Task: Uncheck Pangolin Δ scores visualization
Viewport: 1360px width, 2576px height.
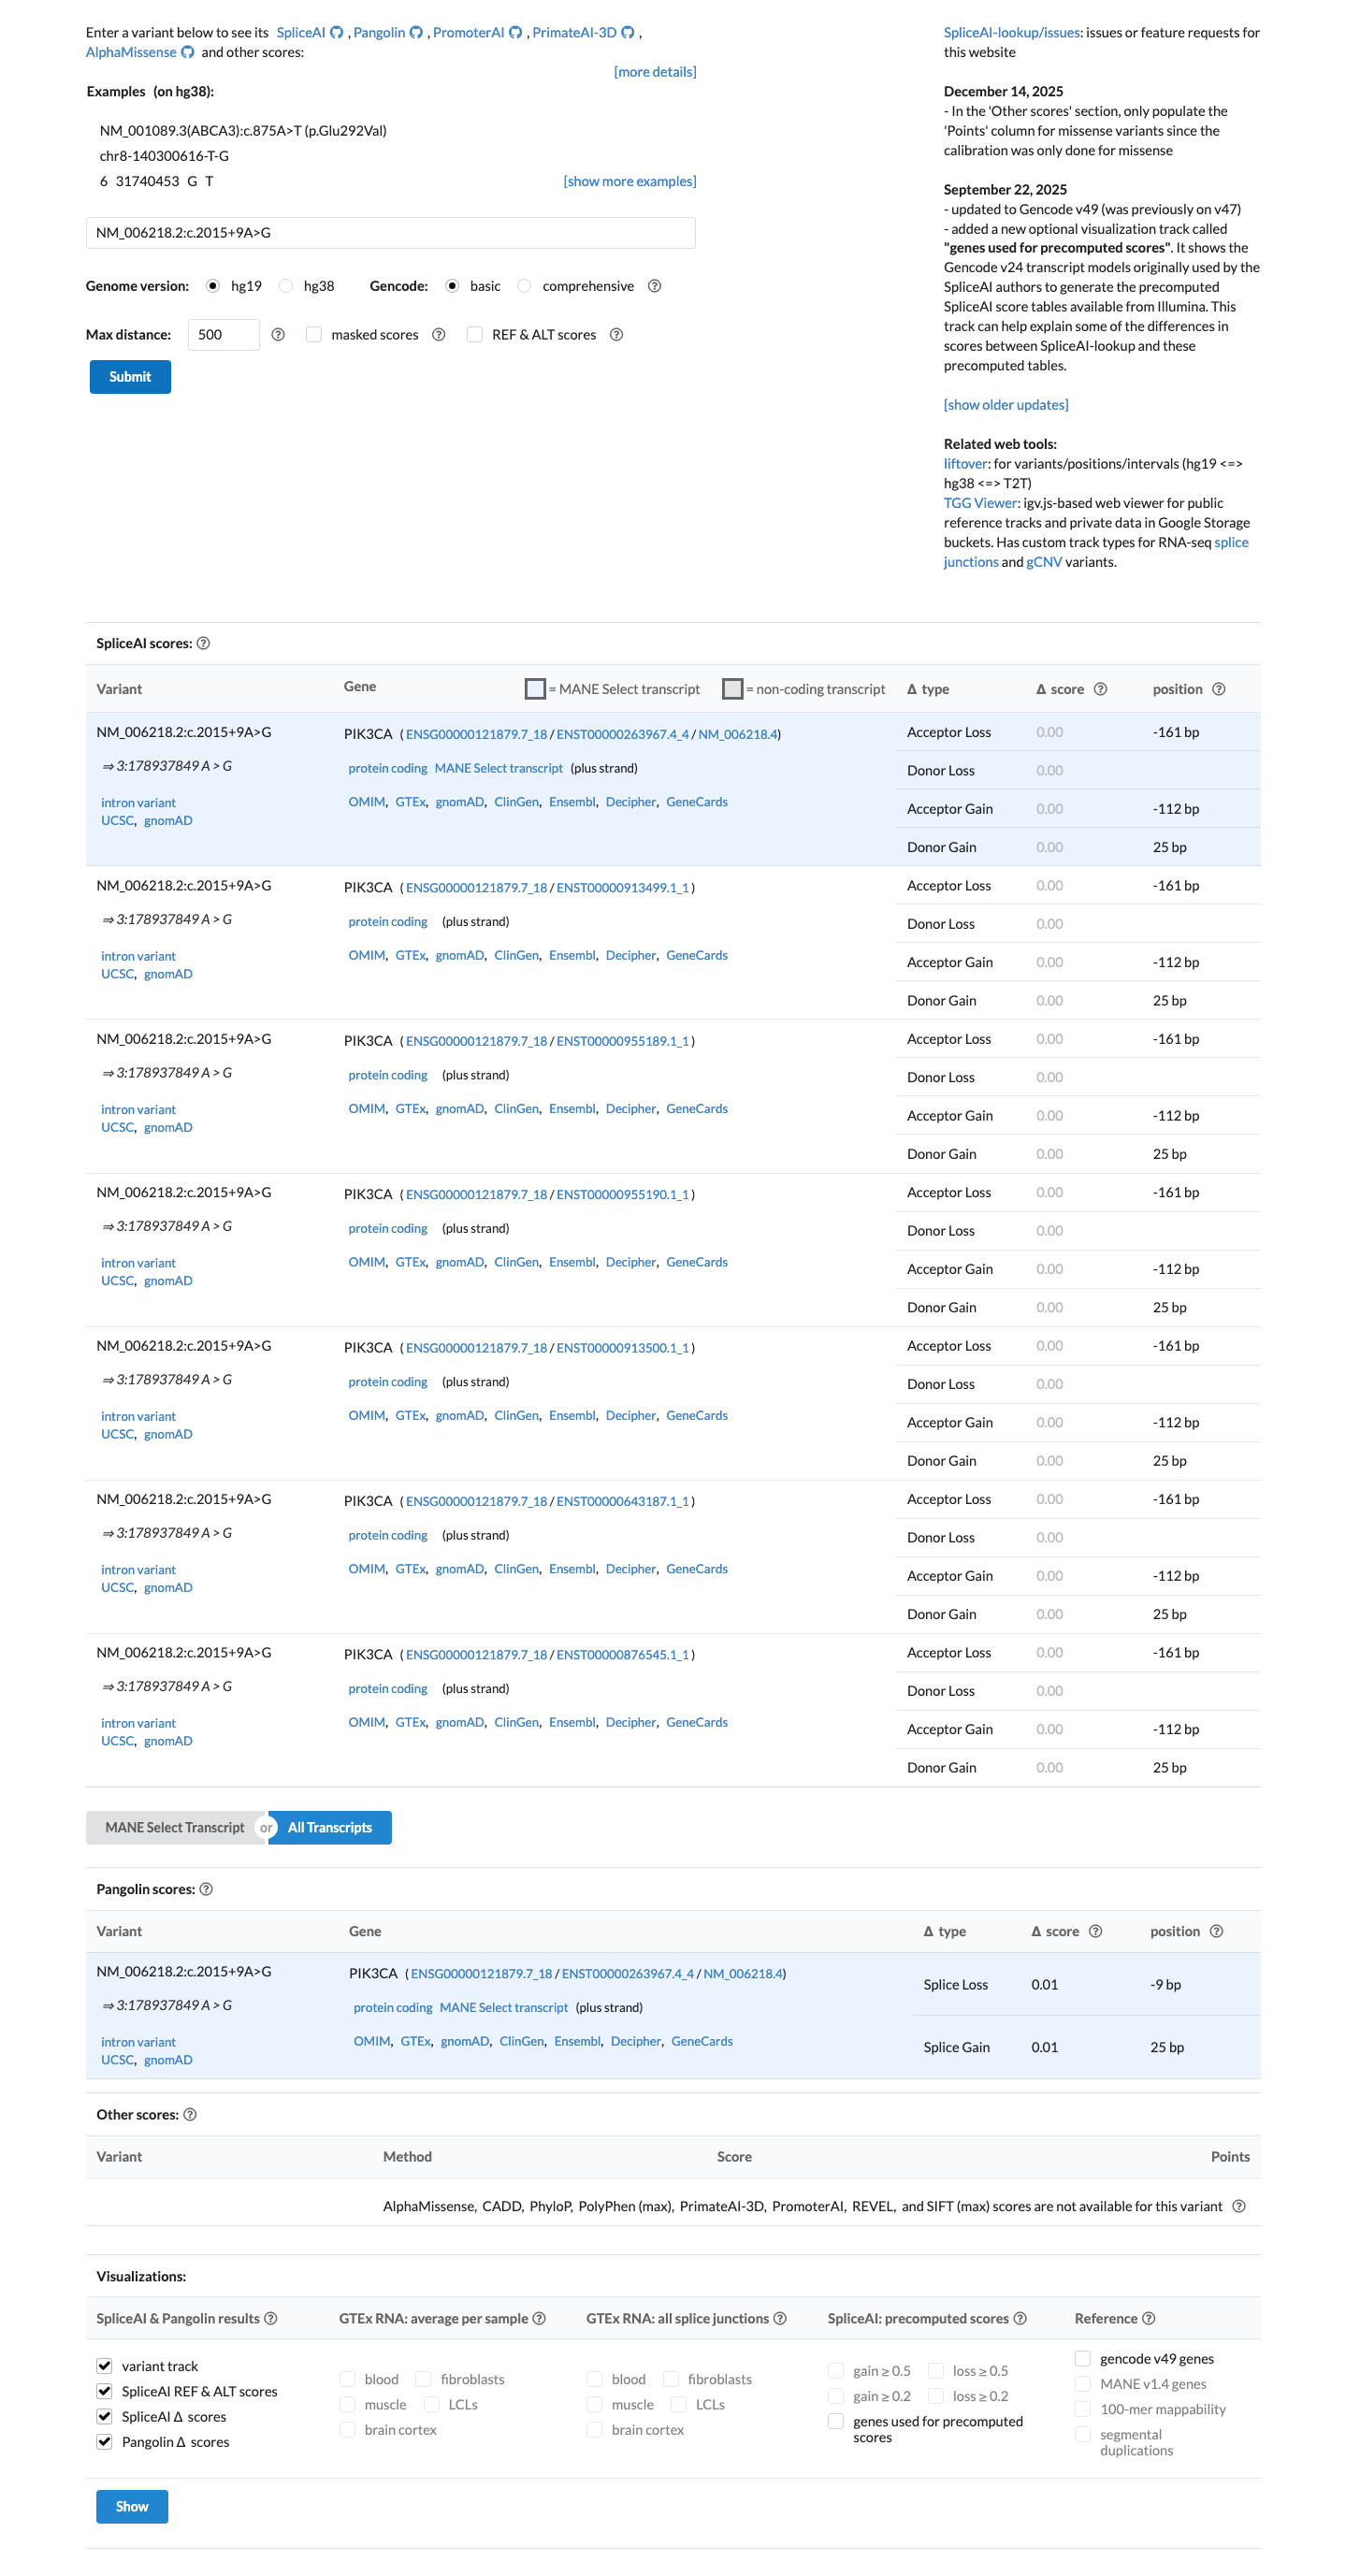Action: coord(104,2441)
